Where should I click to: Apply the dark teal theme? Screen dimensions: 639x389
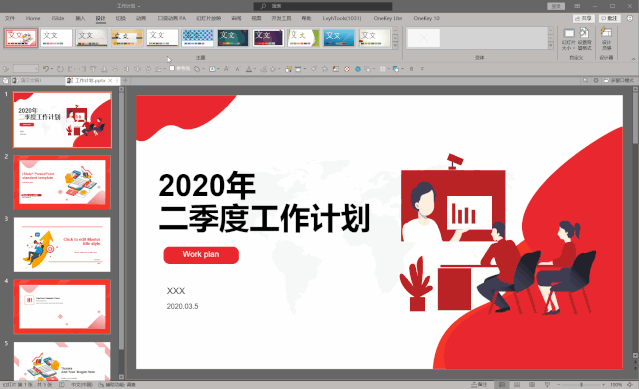(x=233, y=37)
